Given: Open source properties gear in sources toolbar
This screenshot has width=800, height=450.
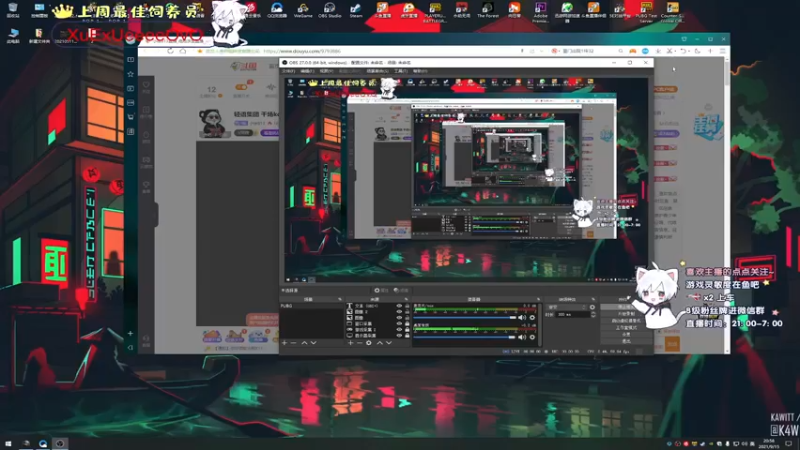Looking at the screenshot, I should (369, 343).
